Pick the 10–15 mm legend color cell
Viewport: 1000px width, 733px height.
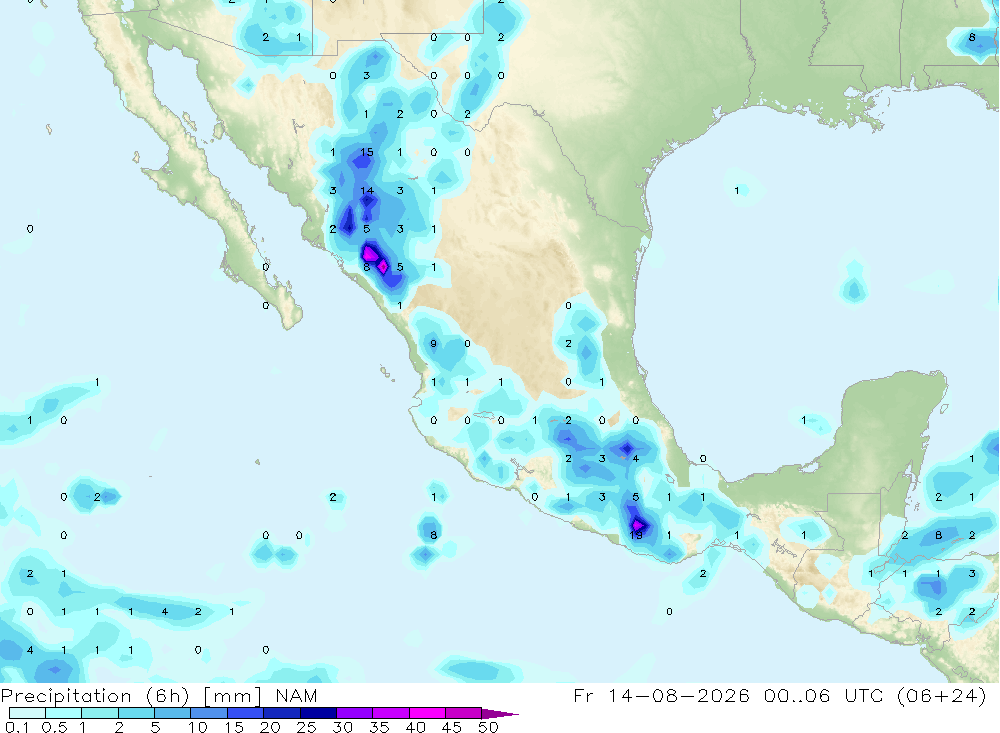click(209, 713)
